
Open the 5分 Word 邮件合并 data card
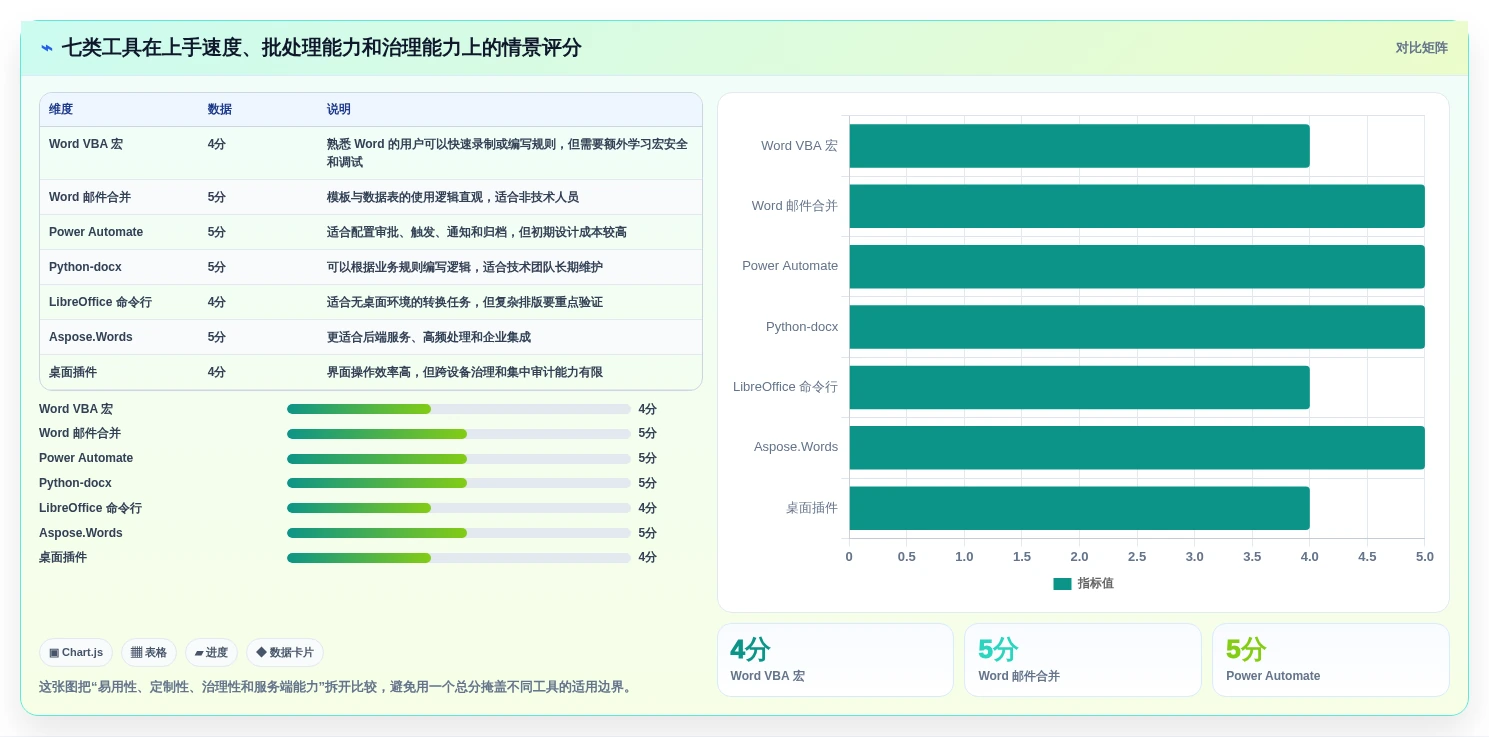1083,660
